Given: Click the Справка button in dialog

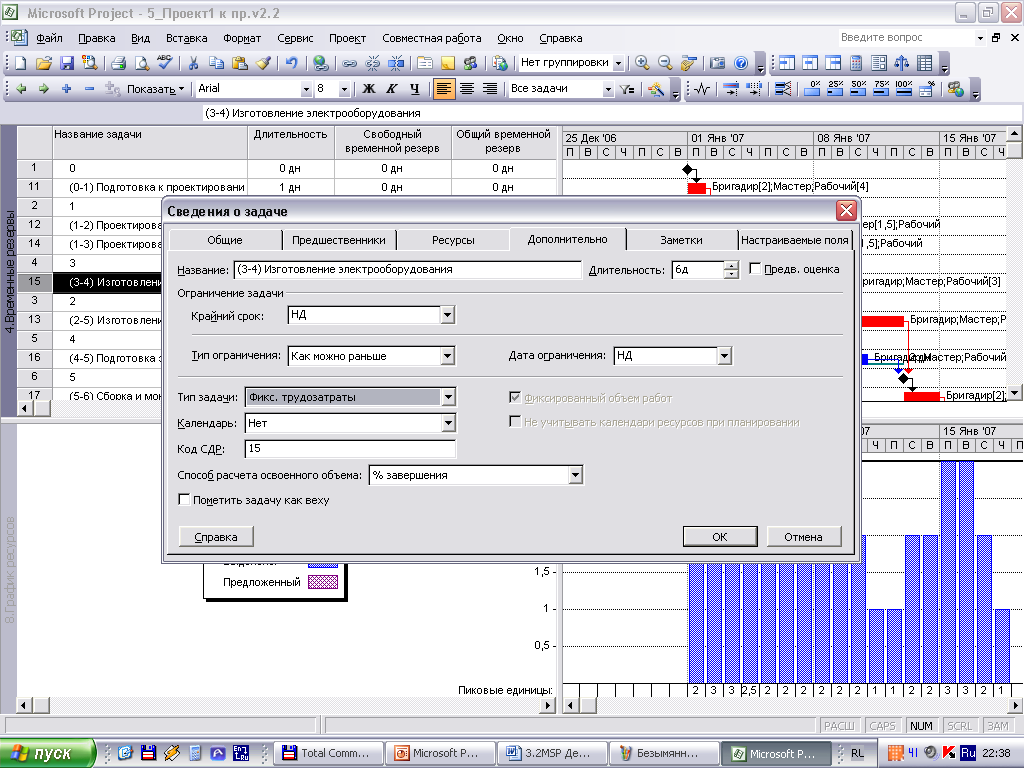Looking at the screenshot, I should point(216,537).
